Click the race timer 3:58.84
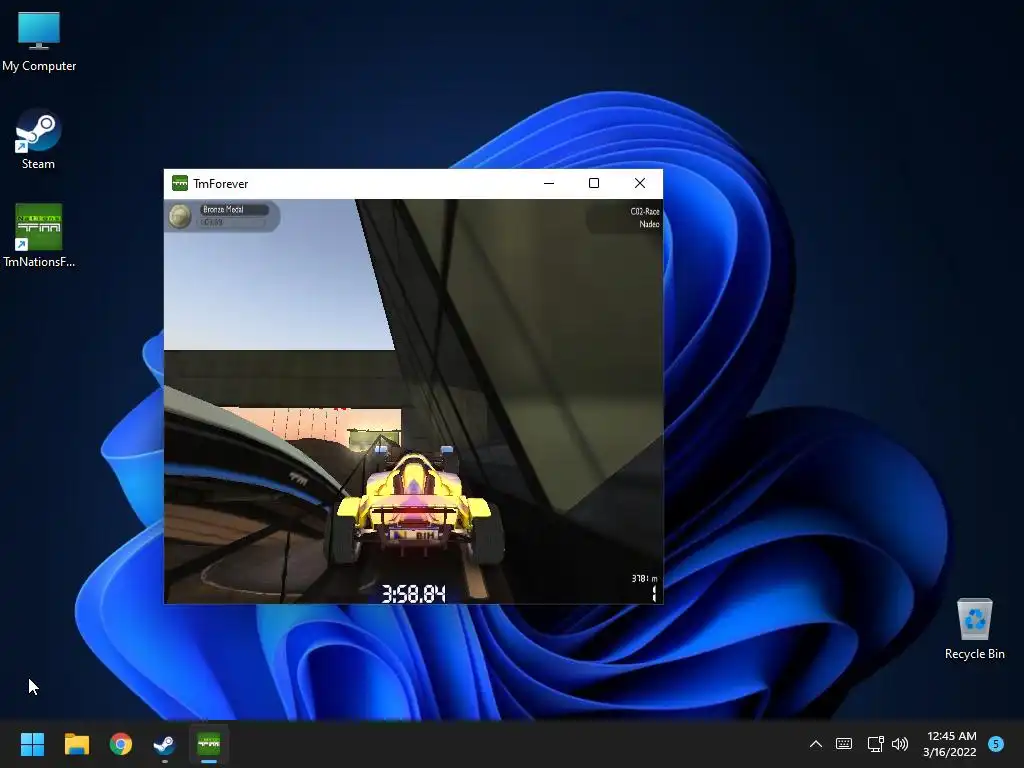 point(413,594)
